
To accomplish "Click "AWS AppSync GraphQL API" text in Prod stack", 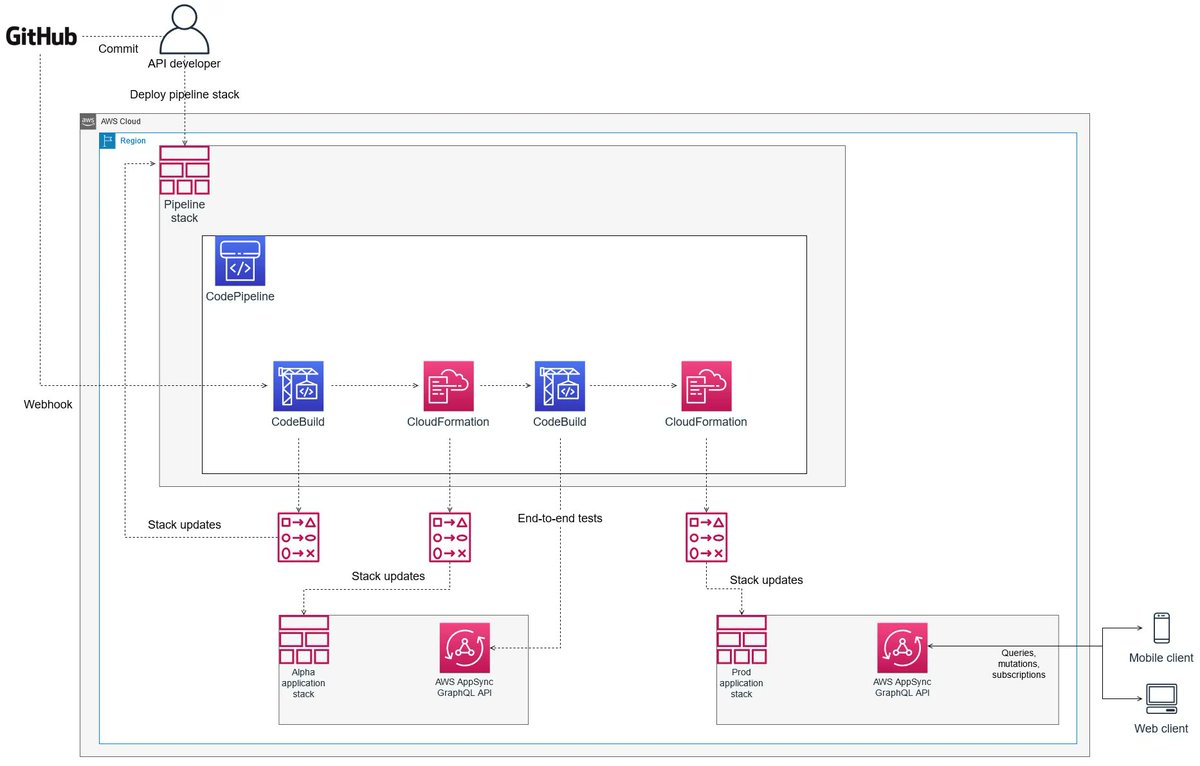I will tap(902, 687).
